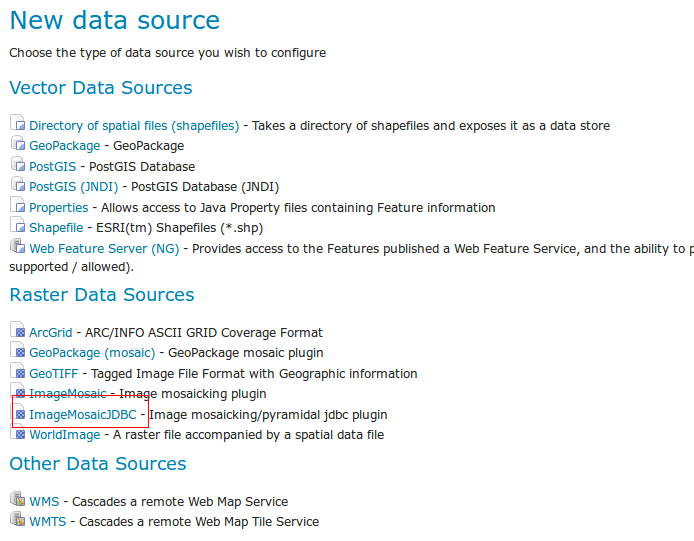
Task: Click 'ESRI(tm) Shapefiles (*.shp)' description
Action: pos(179,228)
